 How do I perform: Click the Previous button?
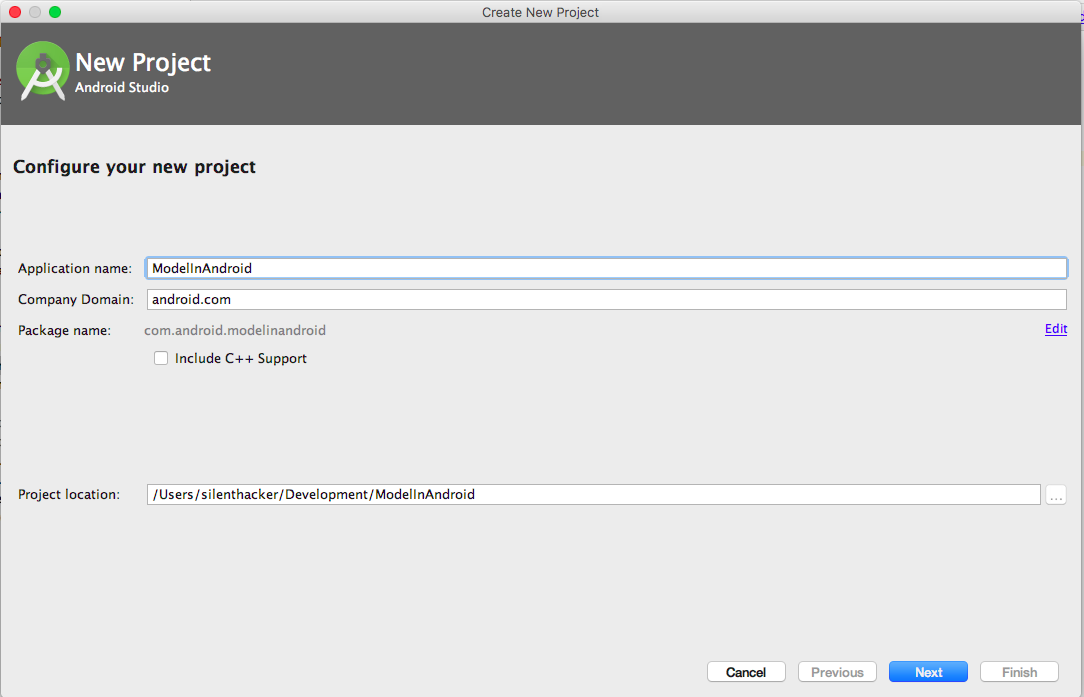tap(837, 672)
